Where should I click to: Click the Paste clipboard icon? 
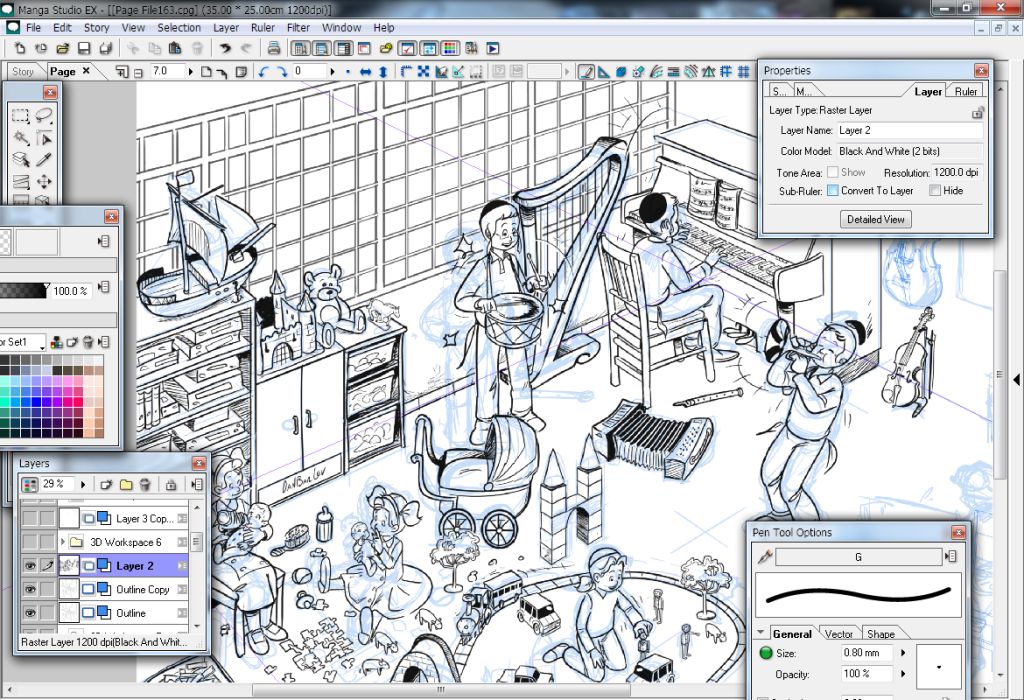175,48
